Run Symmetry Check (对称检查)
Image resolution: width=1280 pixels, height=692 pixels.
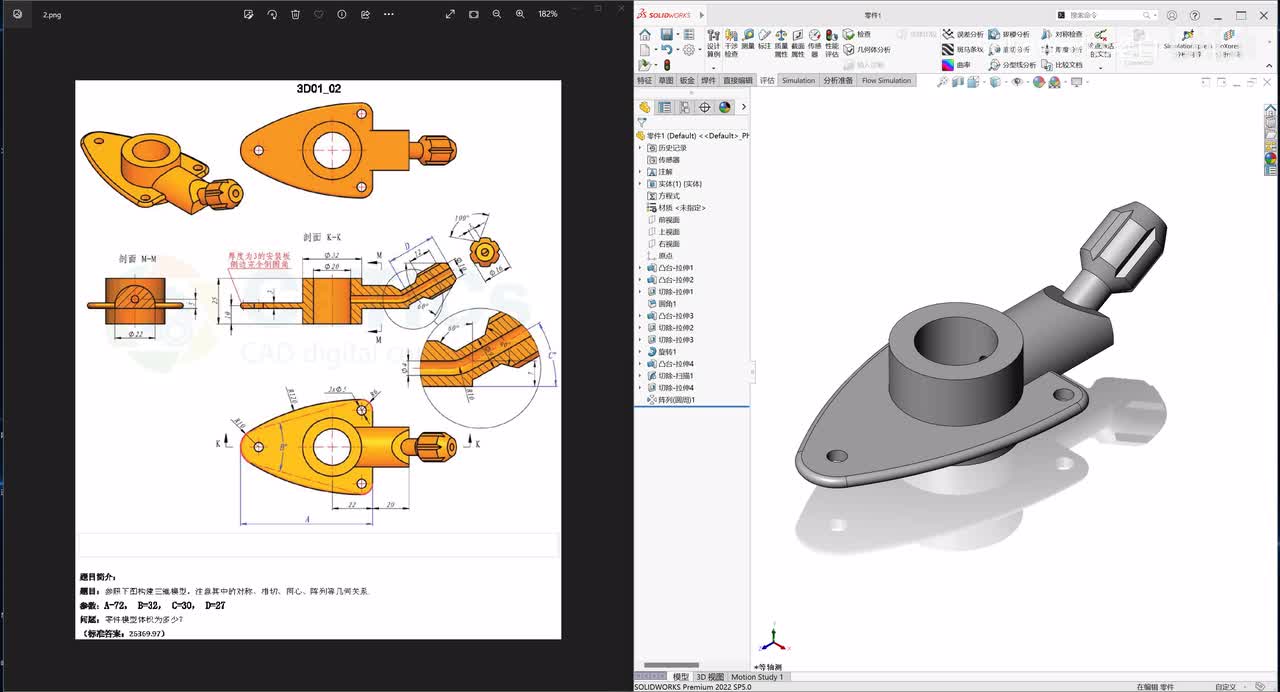[x=1062, y=35]
